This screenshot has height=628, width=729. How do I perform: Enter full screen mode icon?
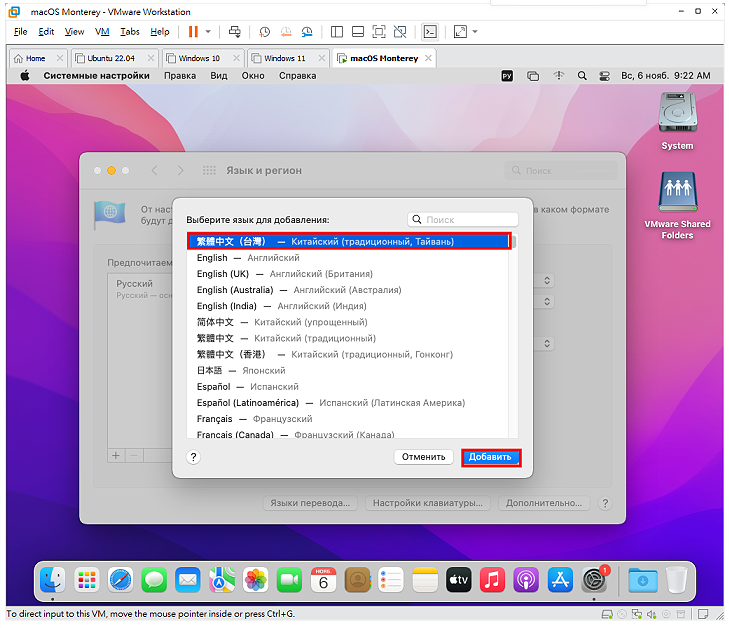379,32
